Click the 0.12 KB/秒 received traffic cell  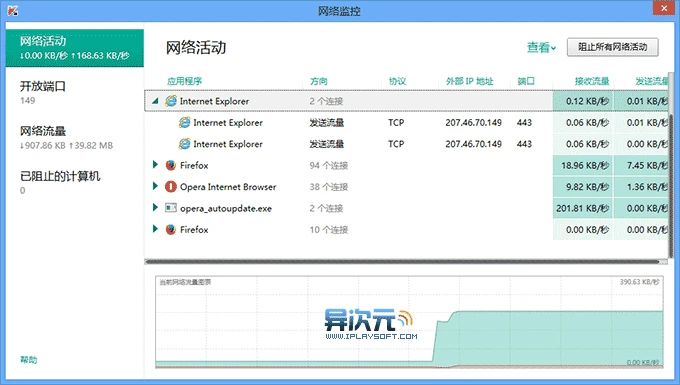(582, 101)
